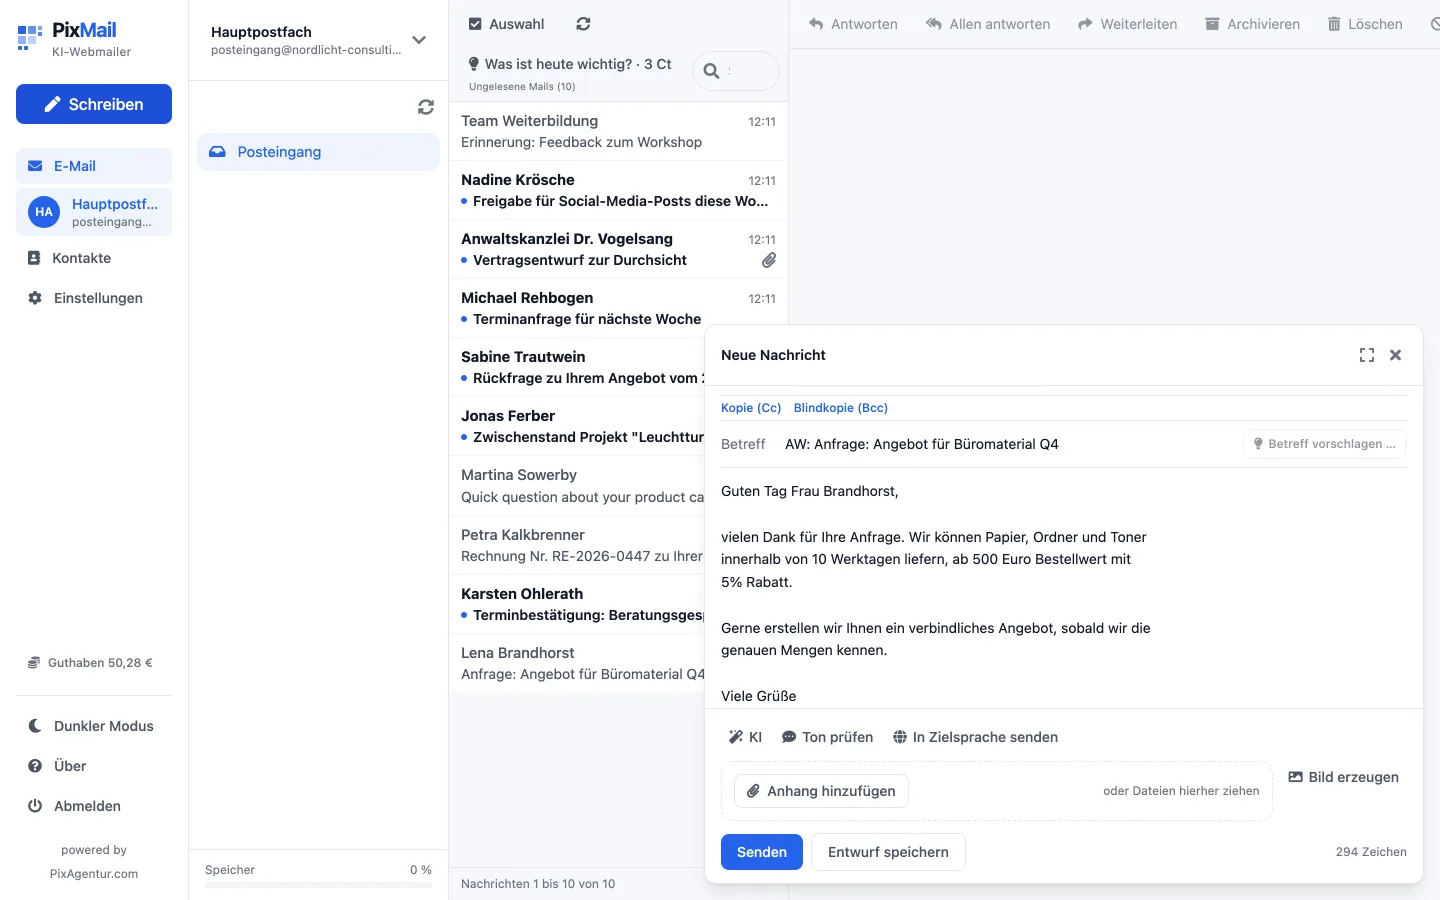The image size is (1440, 900).
Task: Click the Schreiben compose button
Action: [x=94, y=104]
